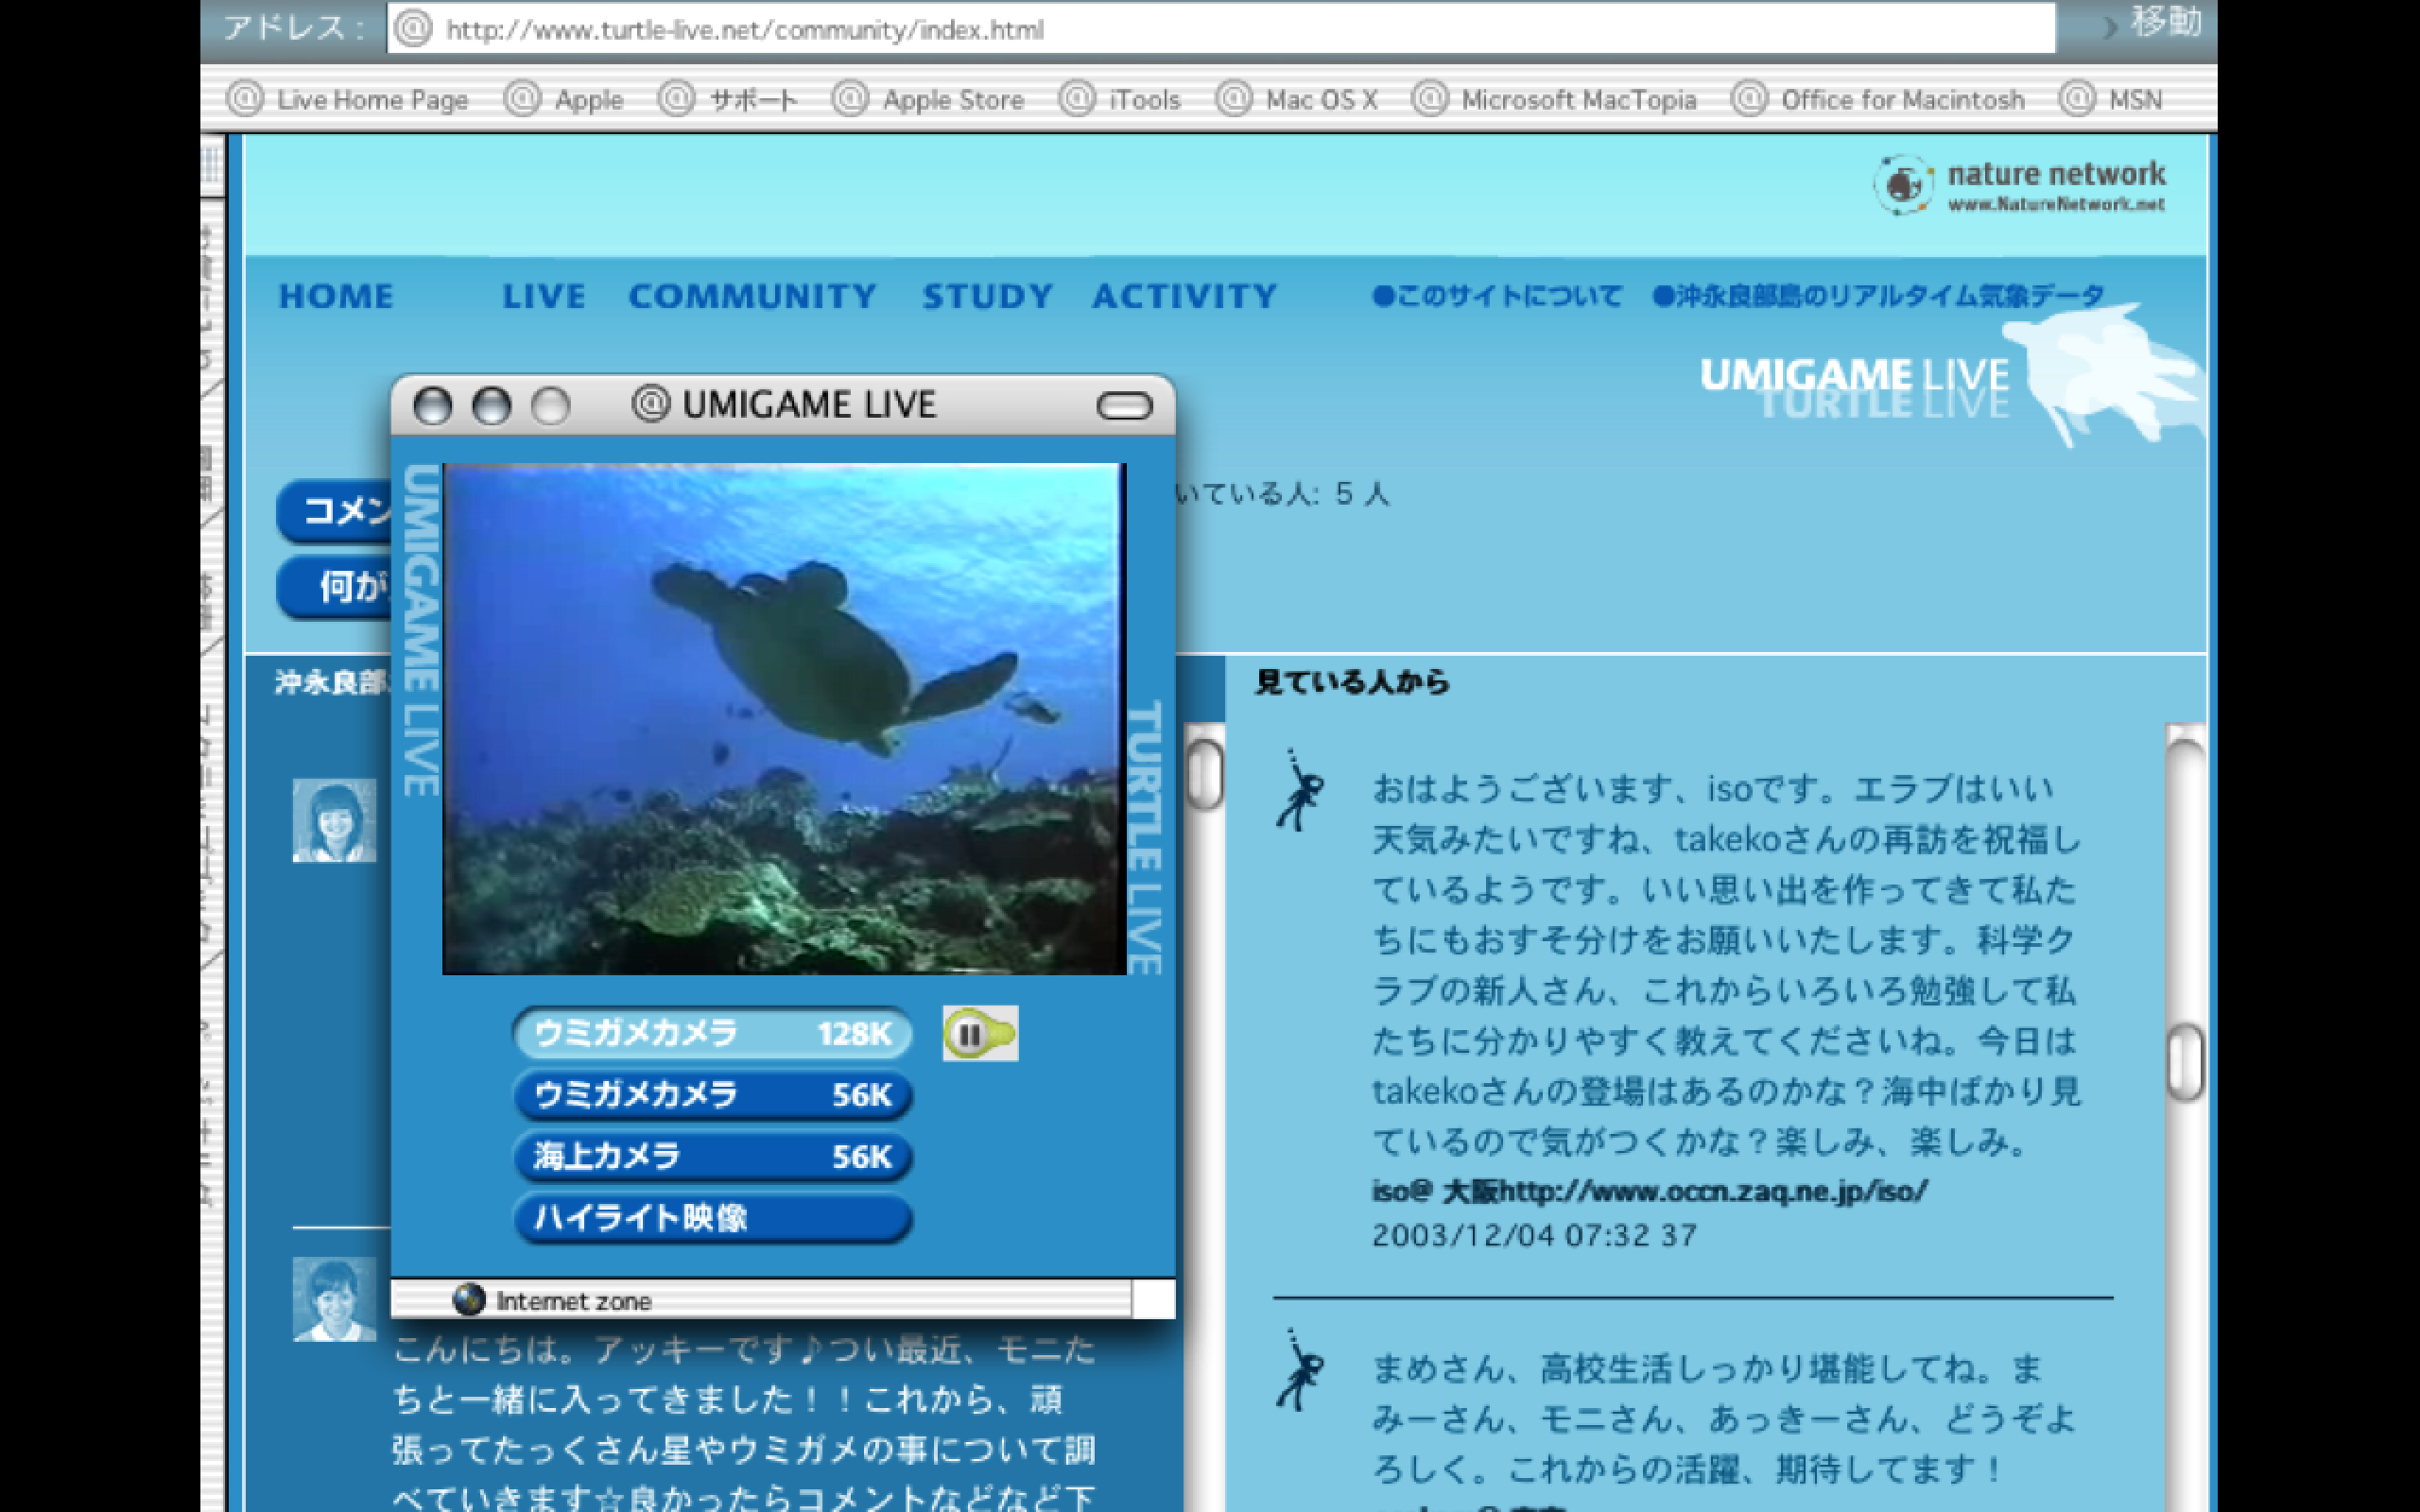Viewport: 2420px width, 1512px height.
Task: Pause the Umigame Live video stream
Action: (969, 1034)
